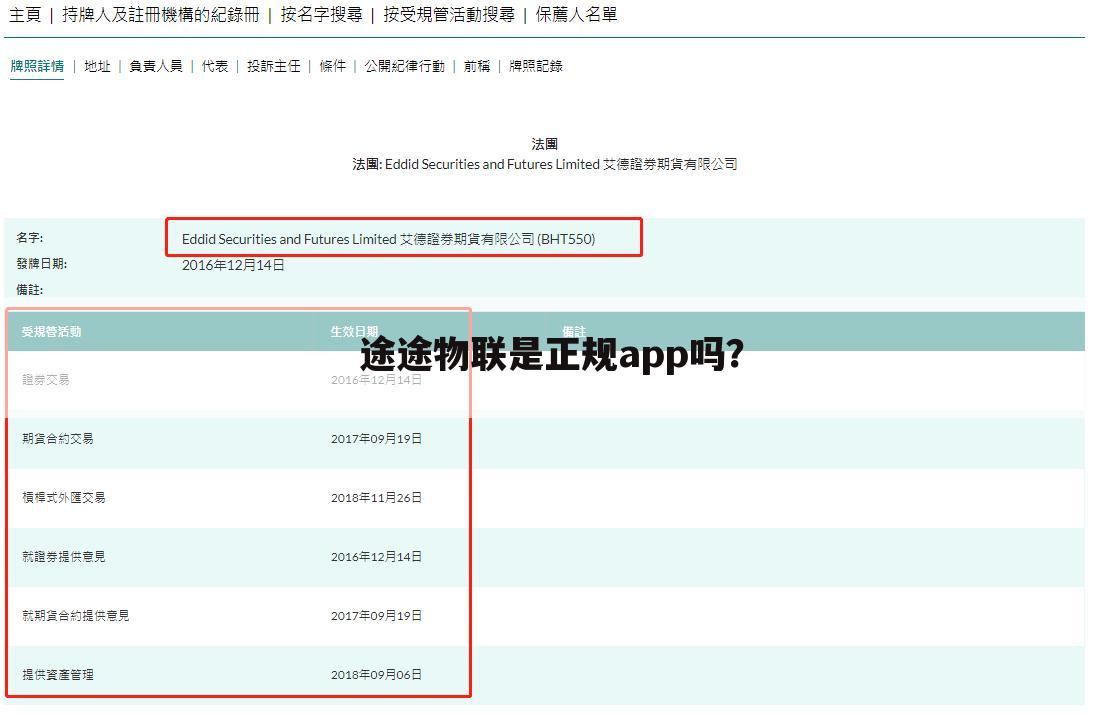Click the date in 證券交易 row
The image size is (1102, 715).
(x=377, y=380)
